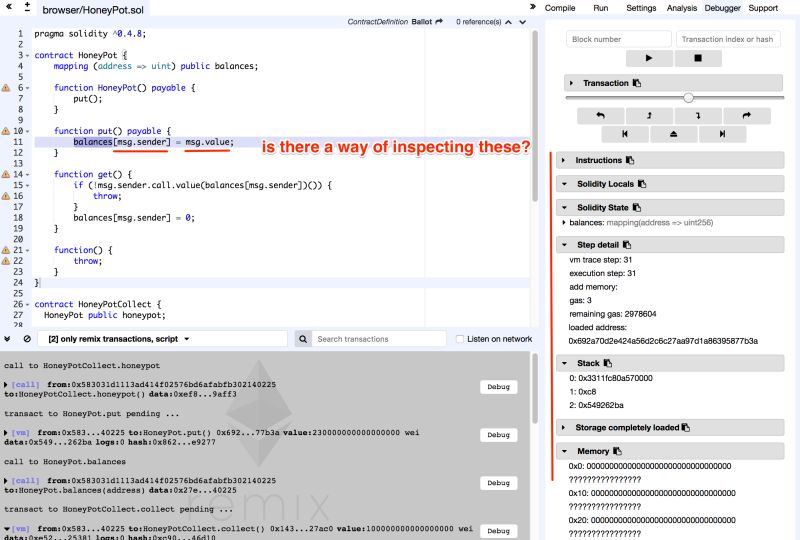Copy the Transaction panel contents
This screenshot has height=540, width=800.
637,83
